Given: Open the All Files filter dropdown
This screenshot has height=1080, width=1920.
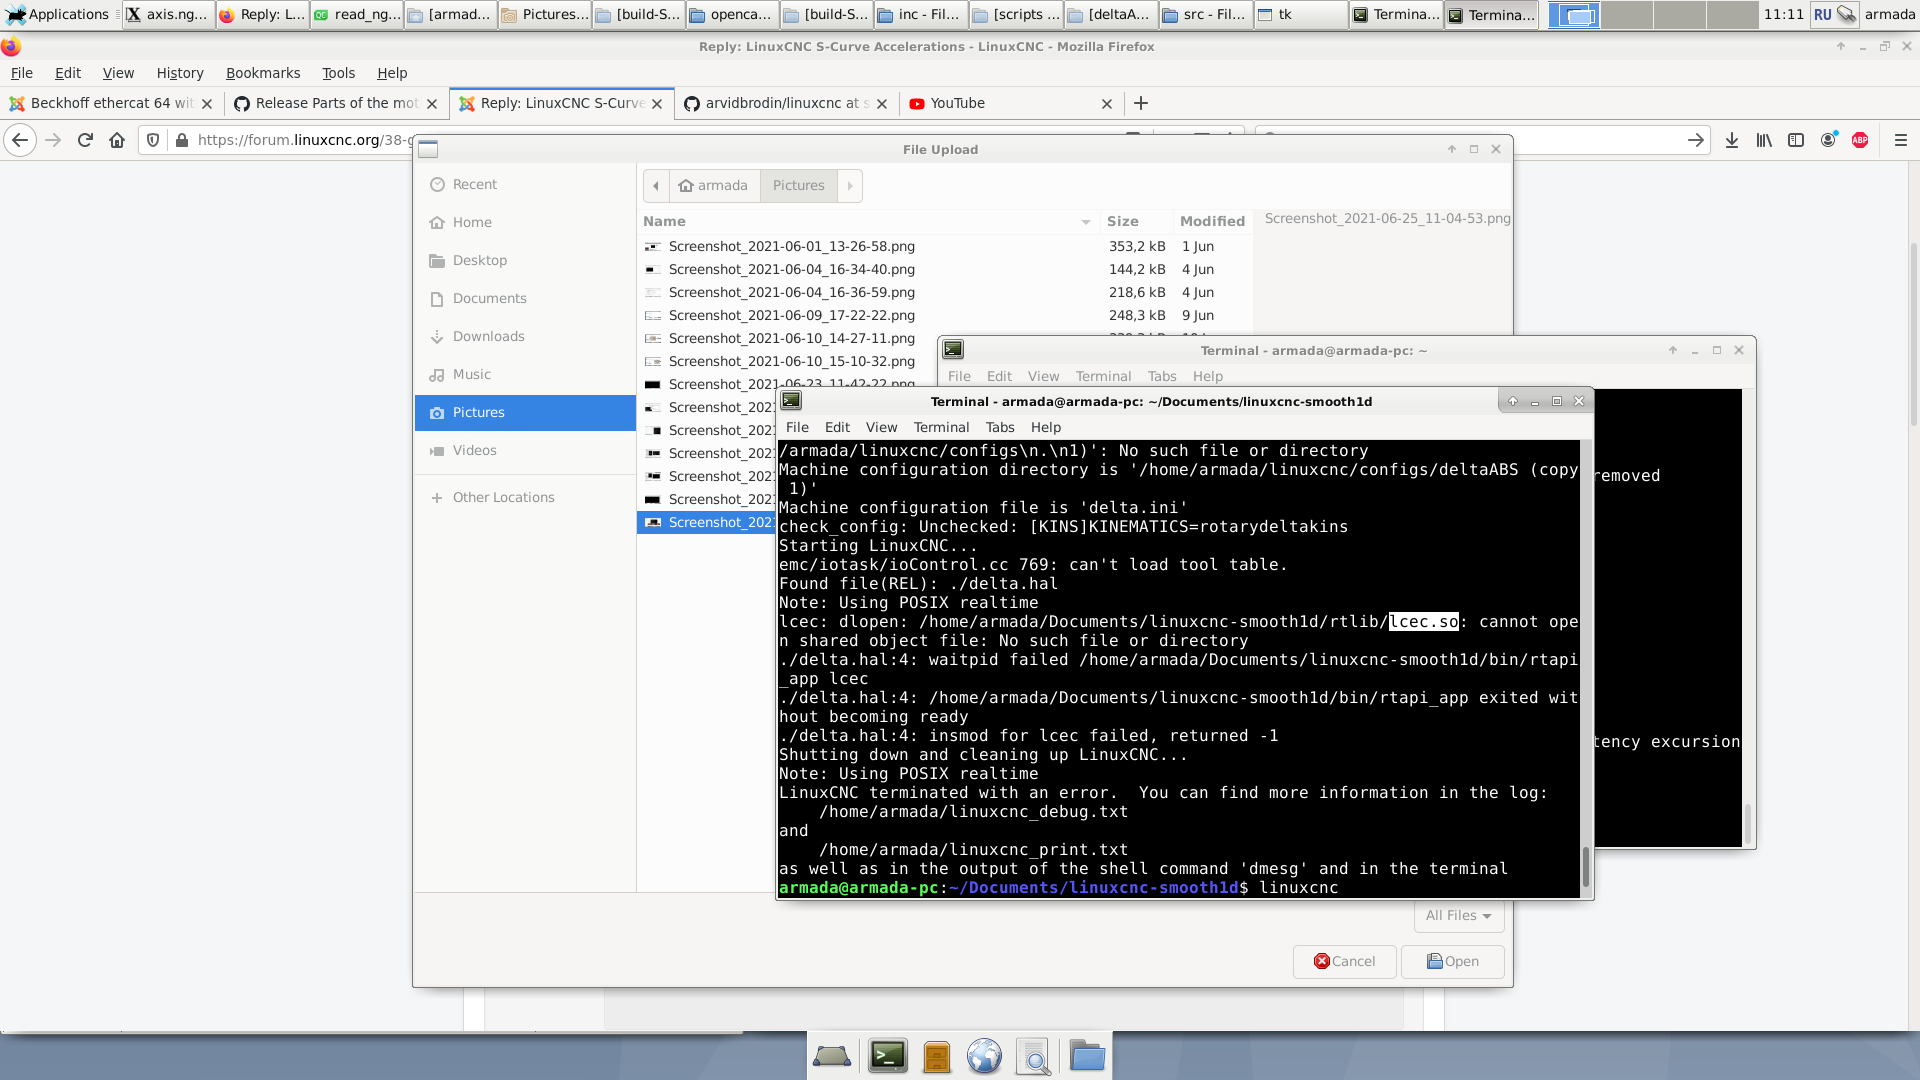Looking at the screenshot, I should (x=1459, y=916).
